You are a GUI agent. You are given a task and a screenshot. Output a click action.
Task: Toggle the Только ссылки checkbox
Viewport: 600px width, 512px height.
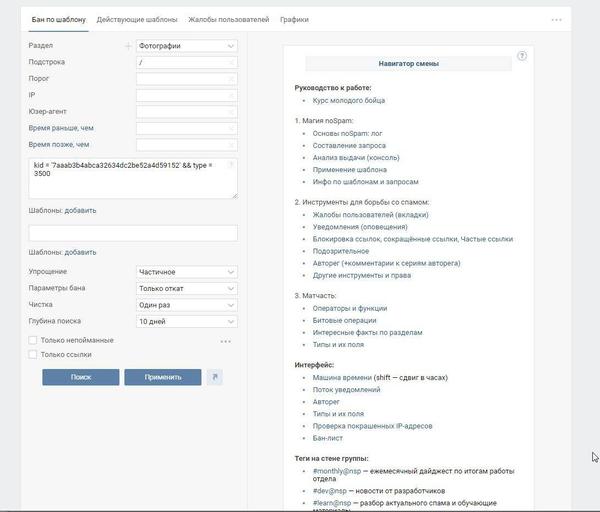pyautogui.click(x=34, y=354)
